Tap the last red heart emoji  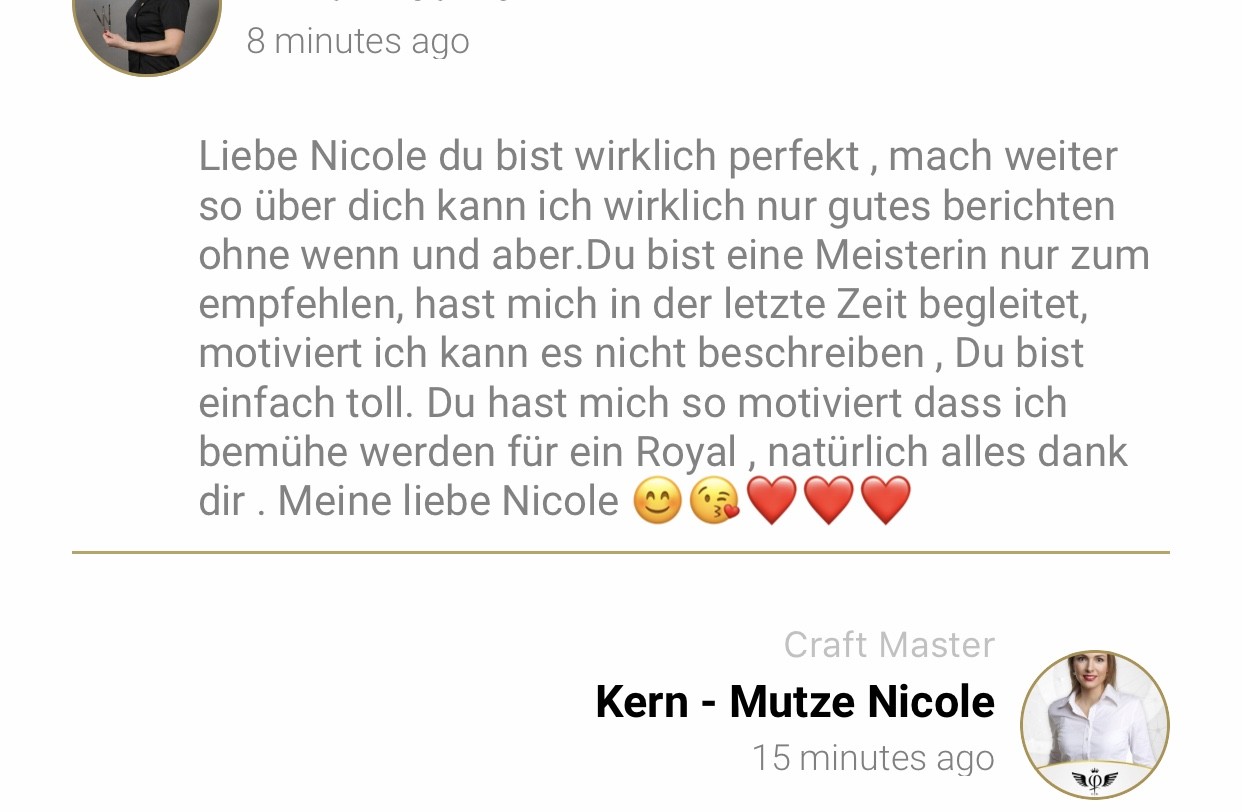point(886,501)
